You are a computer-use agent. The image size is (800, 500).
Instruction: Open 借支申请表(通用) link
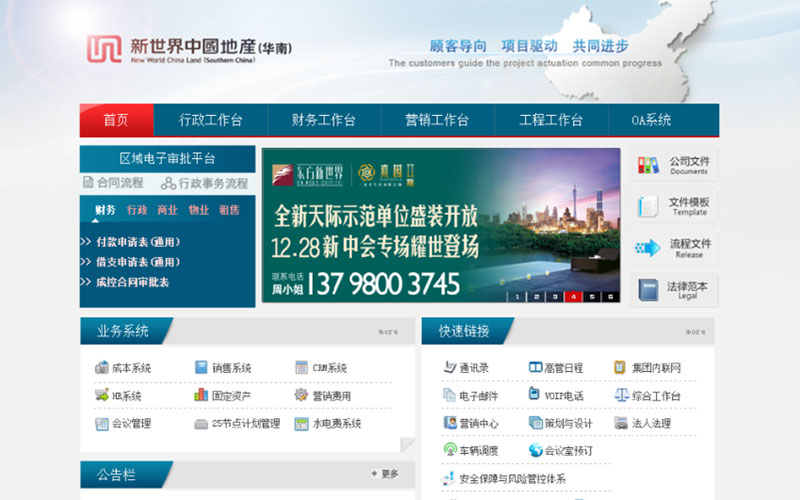click(138, 262)
